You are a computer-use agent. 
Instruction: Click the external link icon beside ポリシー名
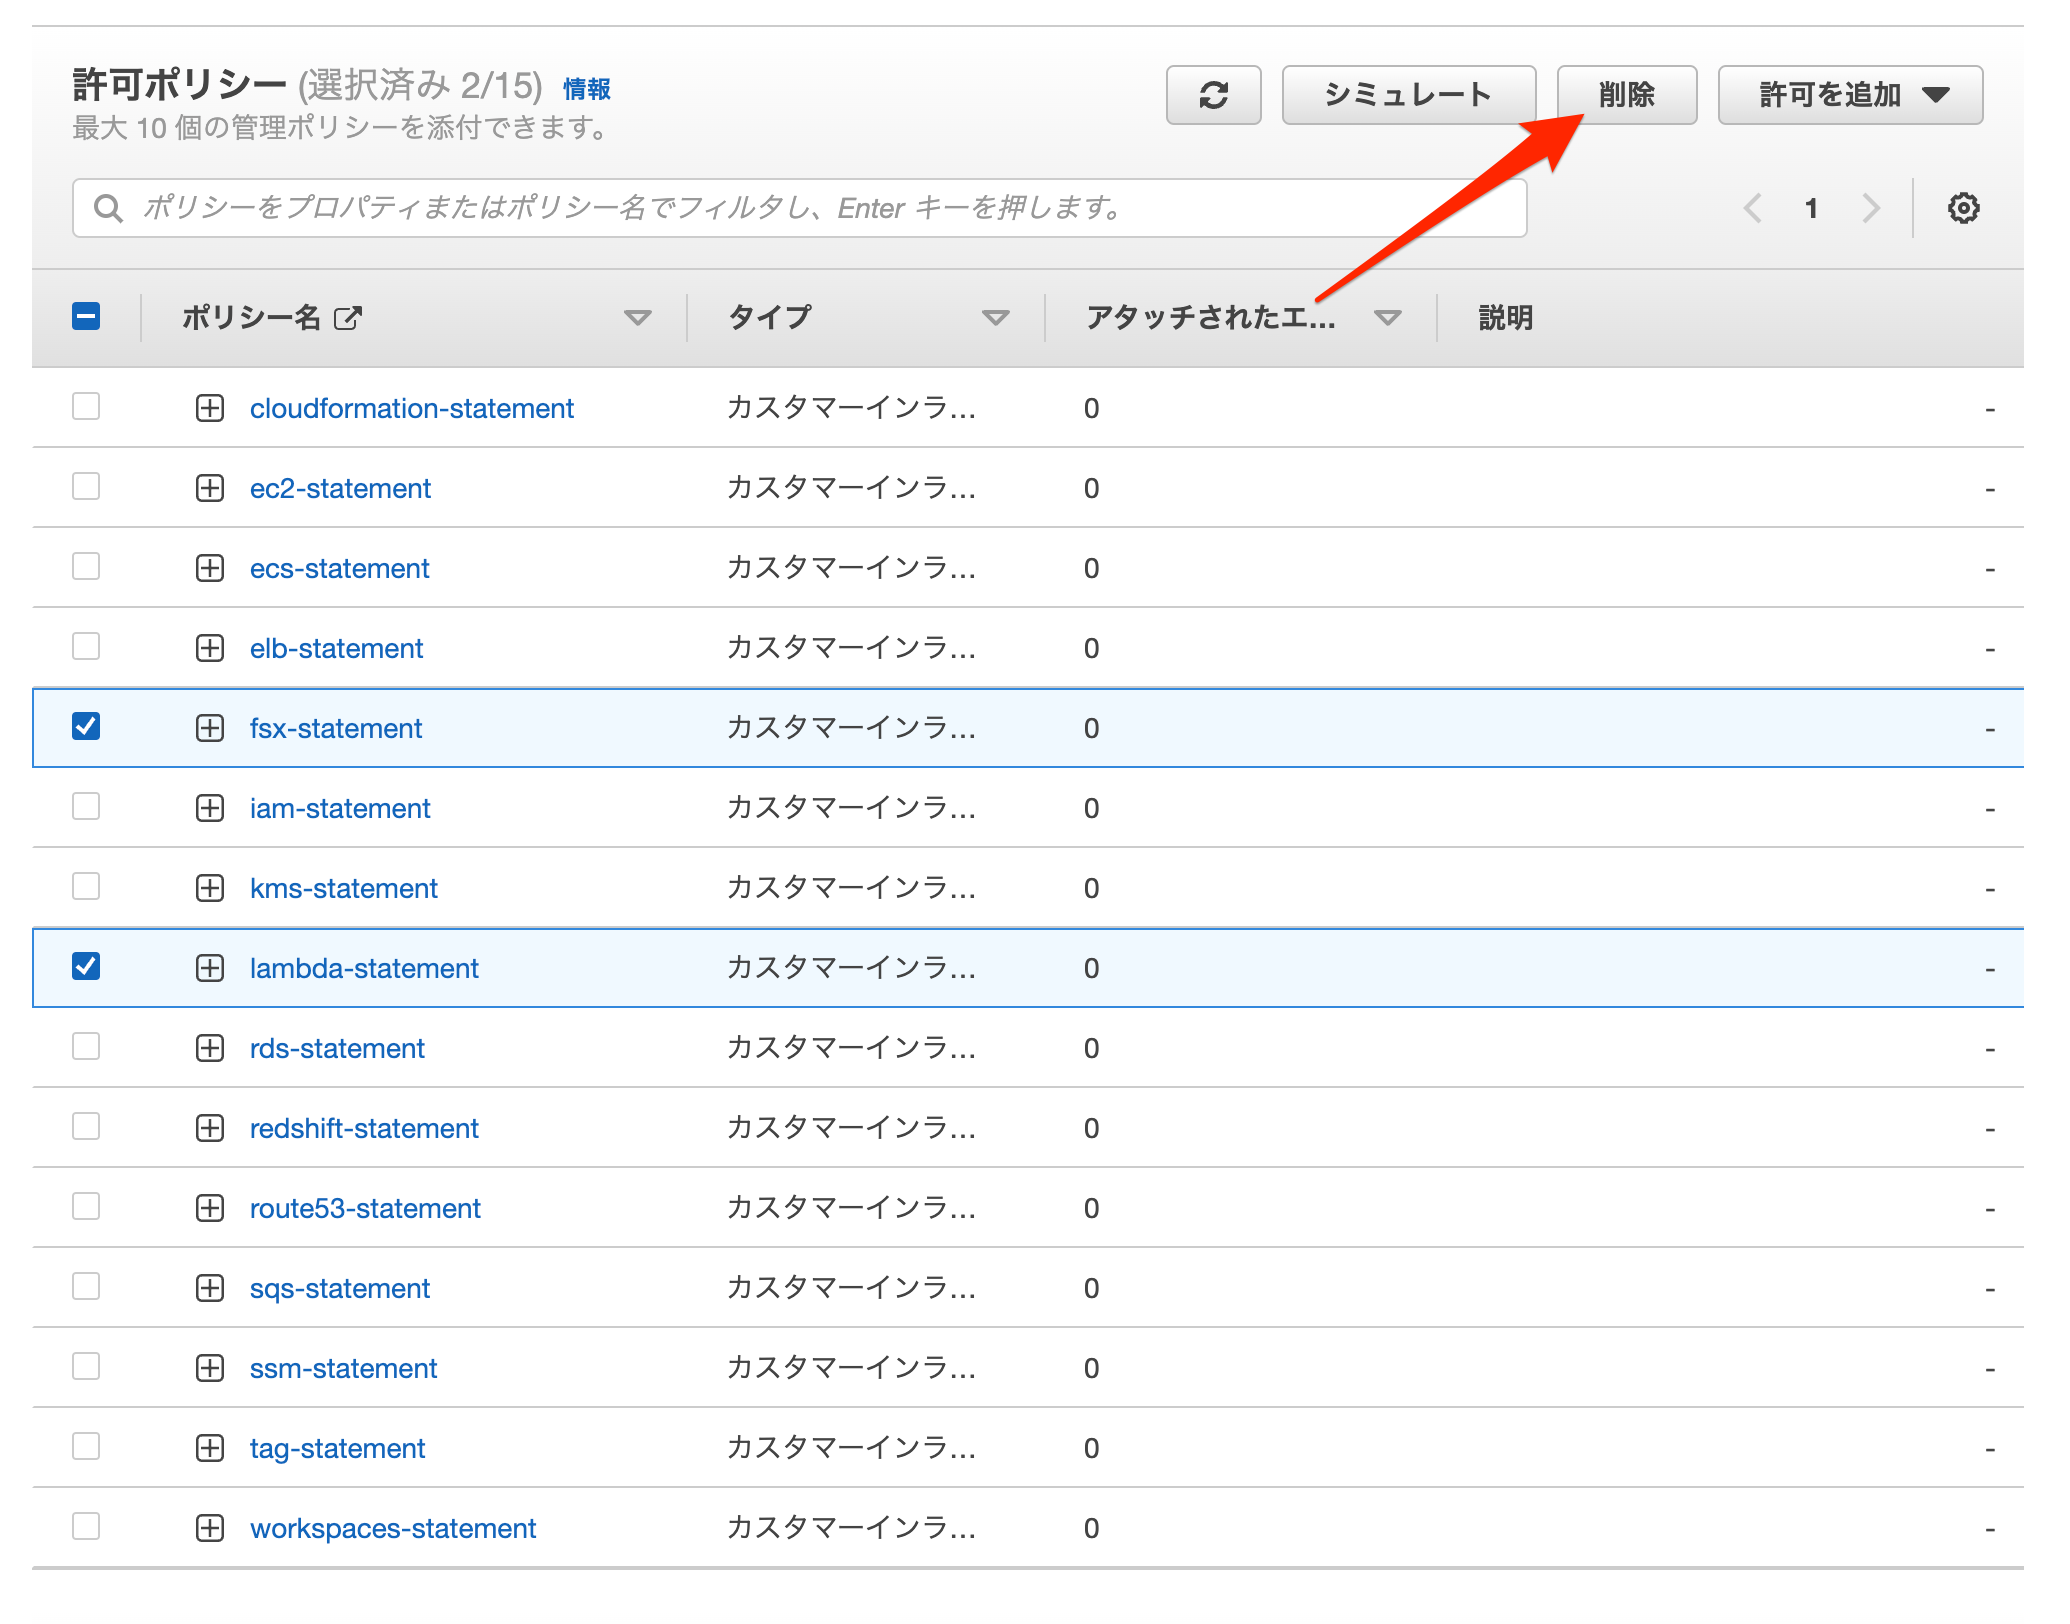tap(347, 318)
